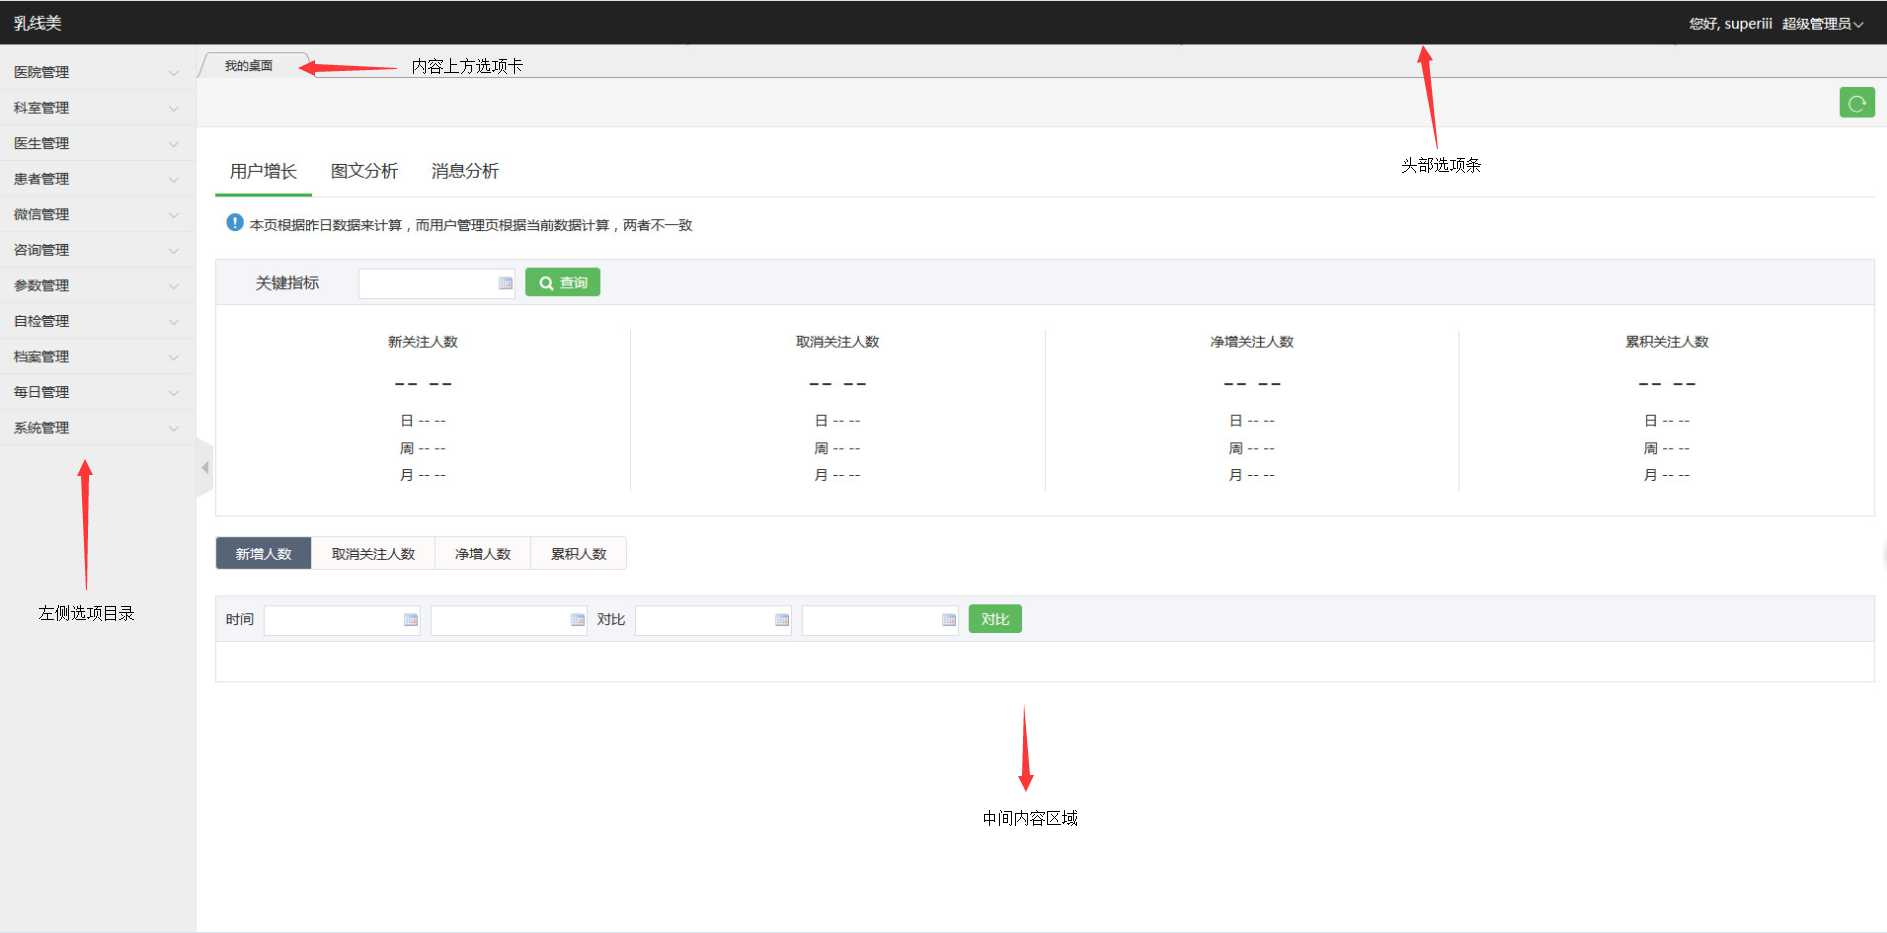Select 我的桌面 page tab
This screenshot has width=1887, height=933.
click(249, 66)
